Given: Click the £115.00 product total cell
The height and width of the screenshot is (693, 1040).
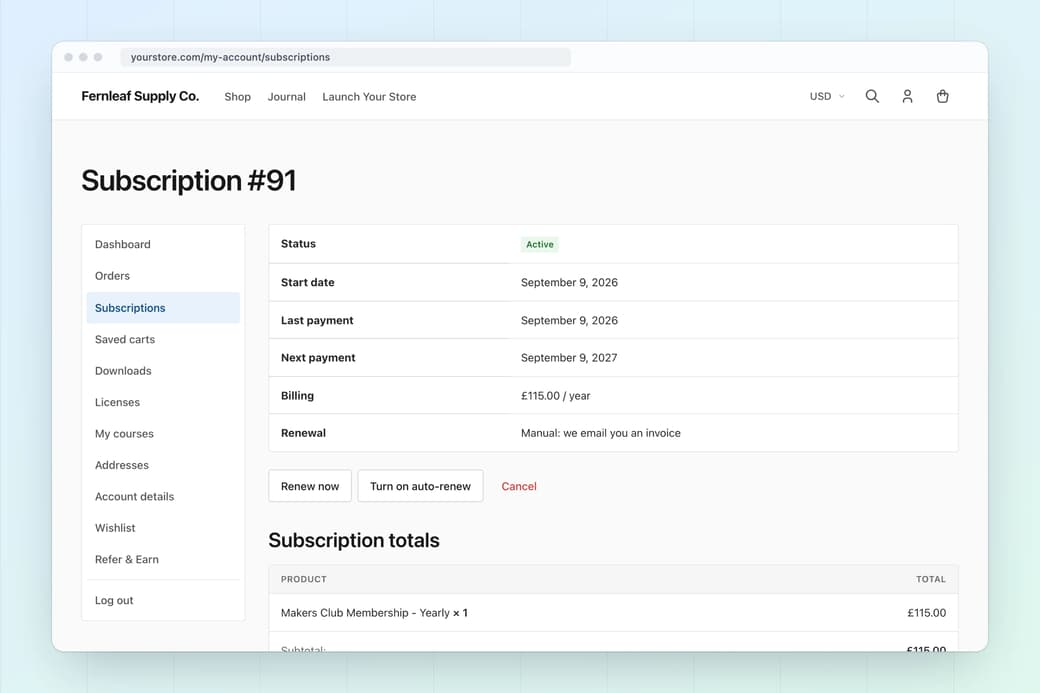Looking at the screenshot, I should [927, 613].
